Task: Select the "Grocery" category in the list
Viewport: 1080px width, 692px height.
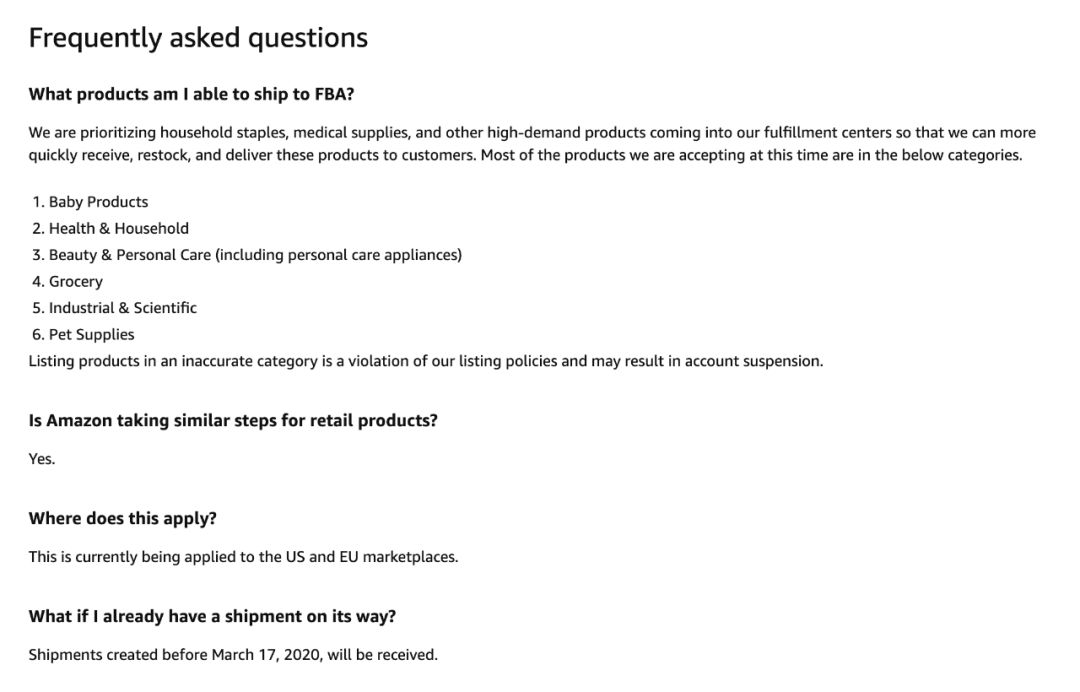Action: (x=76, y=282)
